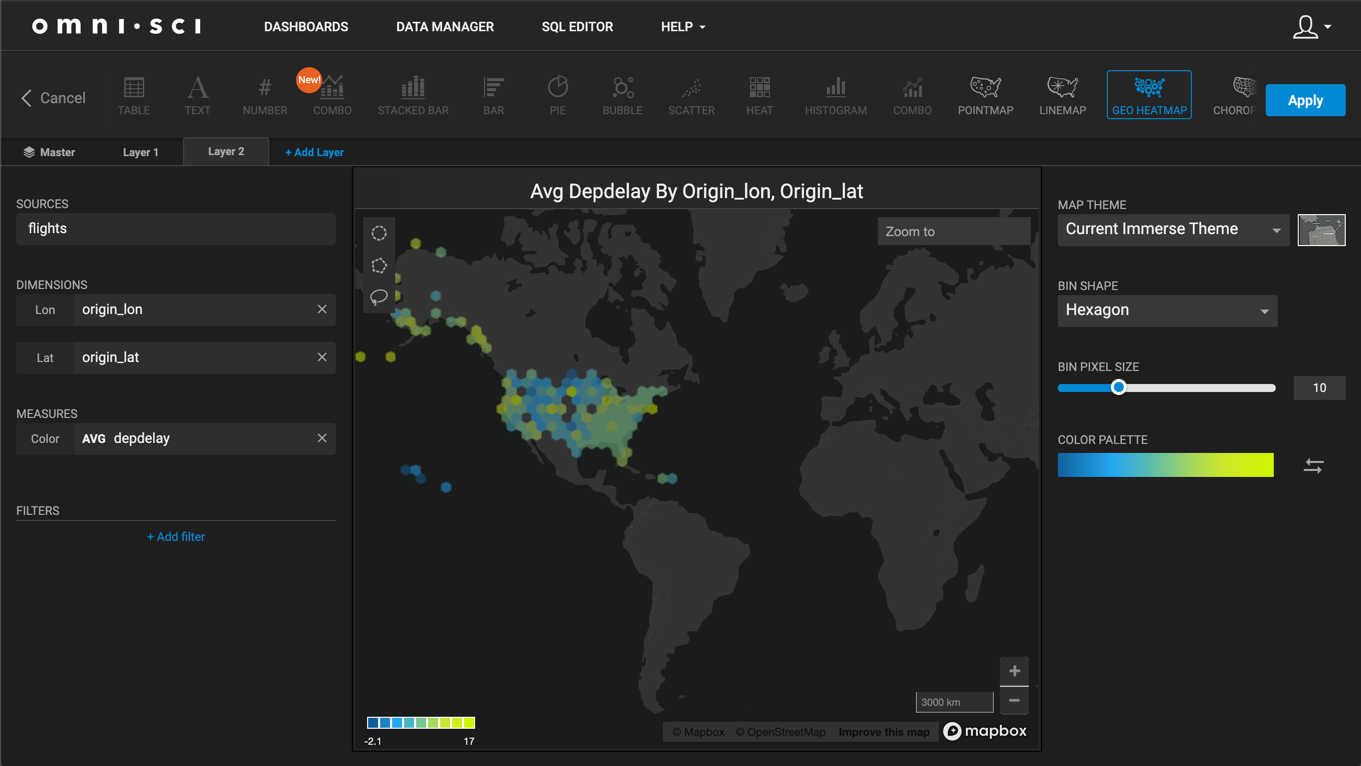Remove the origin_lat dimension

(322, 357)
